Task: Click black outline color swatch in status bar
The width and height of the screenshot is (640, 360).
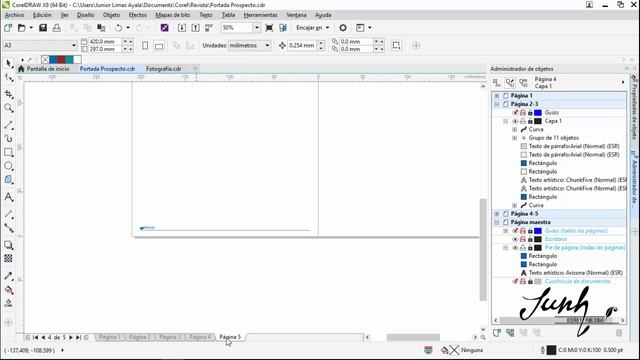Action: click(551, 350)
